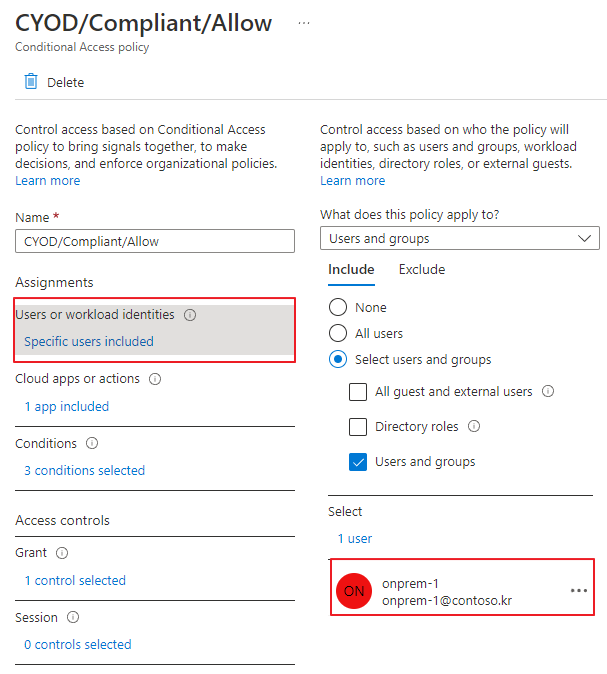
Task: Click the Delete button label
Action: click(x=65, y=82)
